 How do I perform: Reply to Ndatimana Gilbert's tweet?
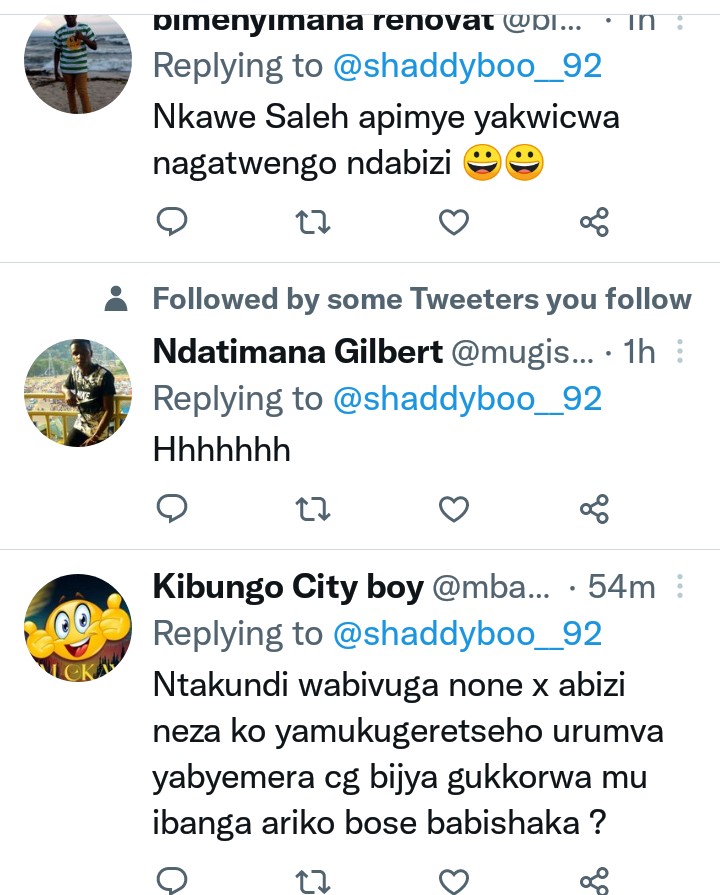pyautogui.click(x=173, y=509)
